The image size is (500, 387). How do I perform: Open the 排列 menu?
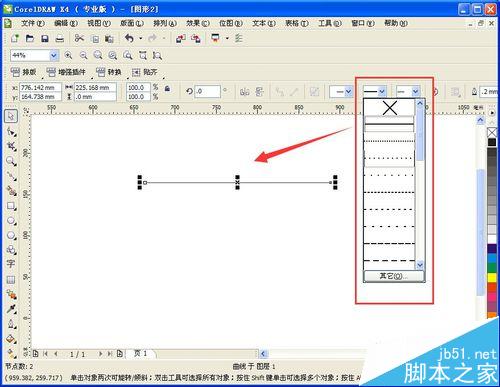[165, 23]
